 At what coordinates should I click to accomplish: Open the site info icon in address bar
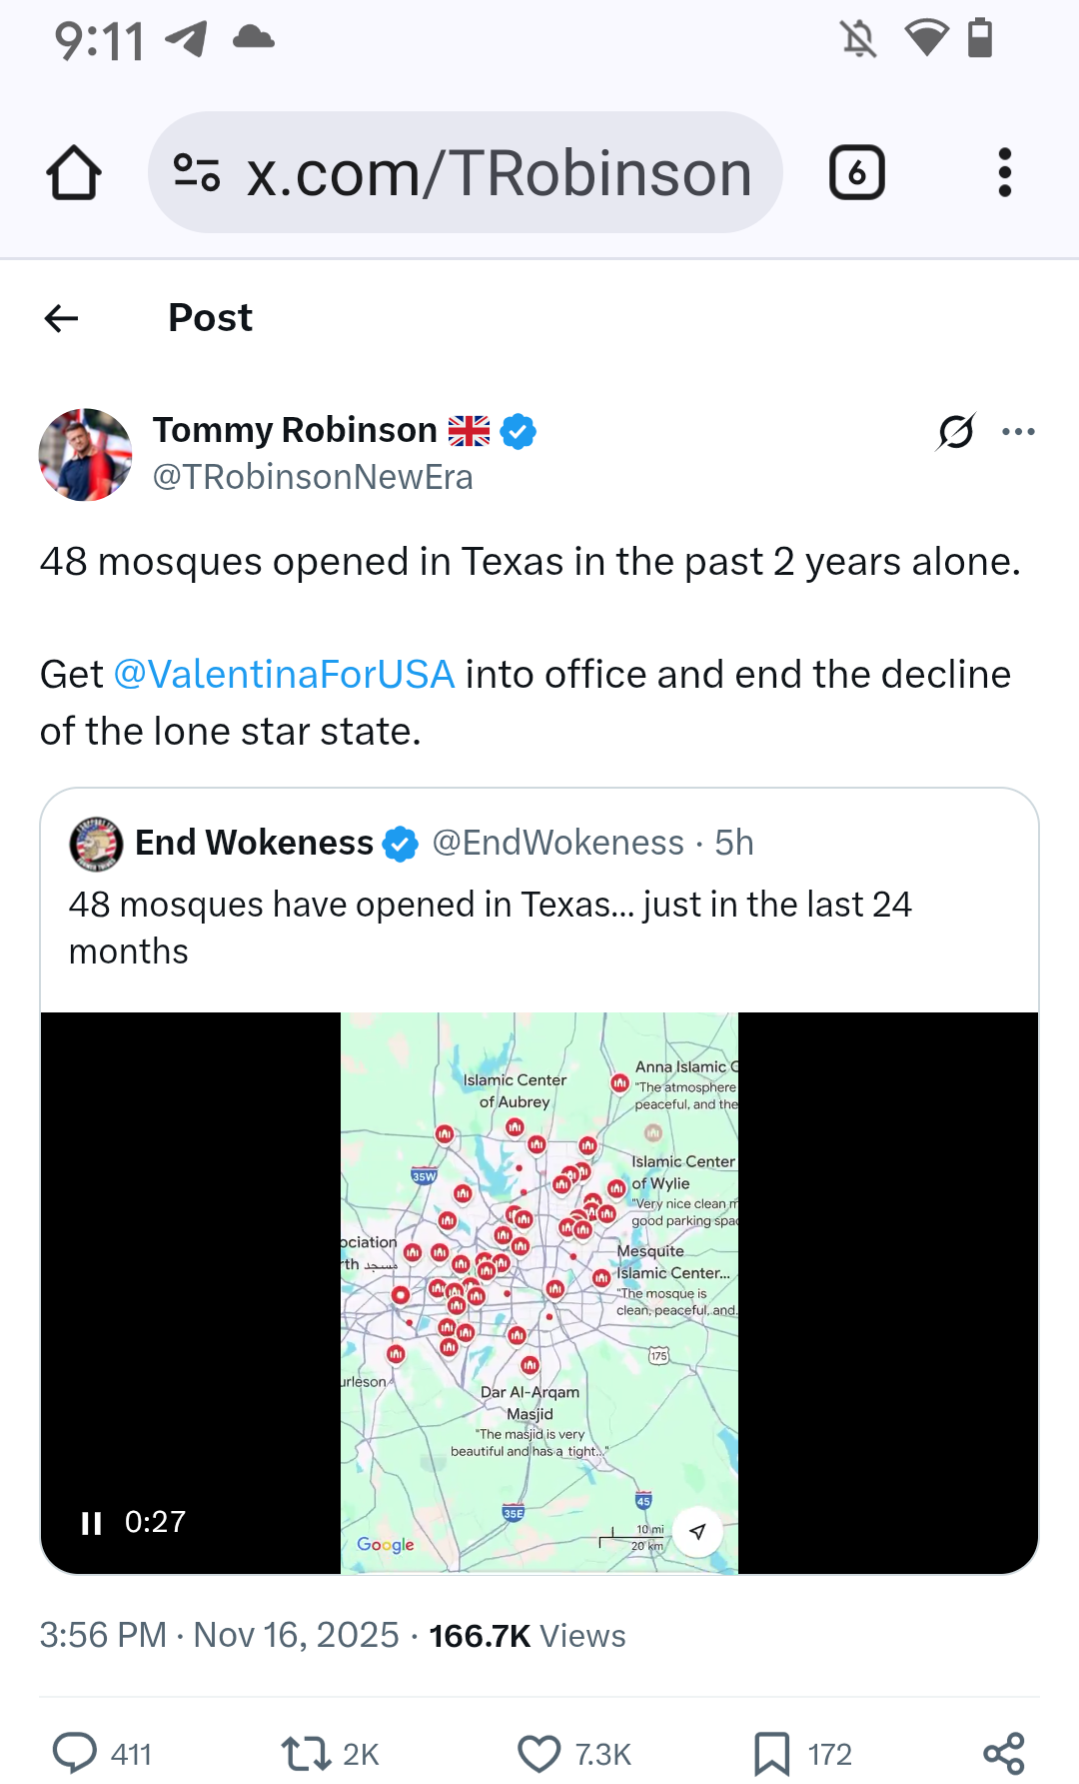[x=197, y=173]
